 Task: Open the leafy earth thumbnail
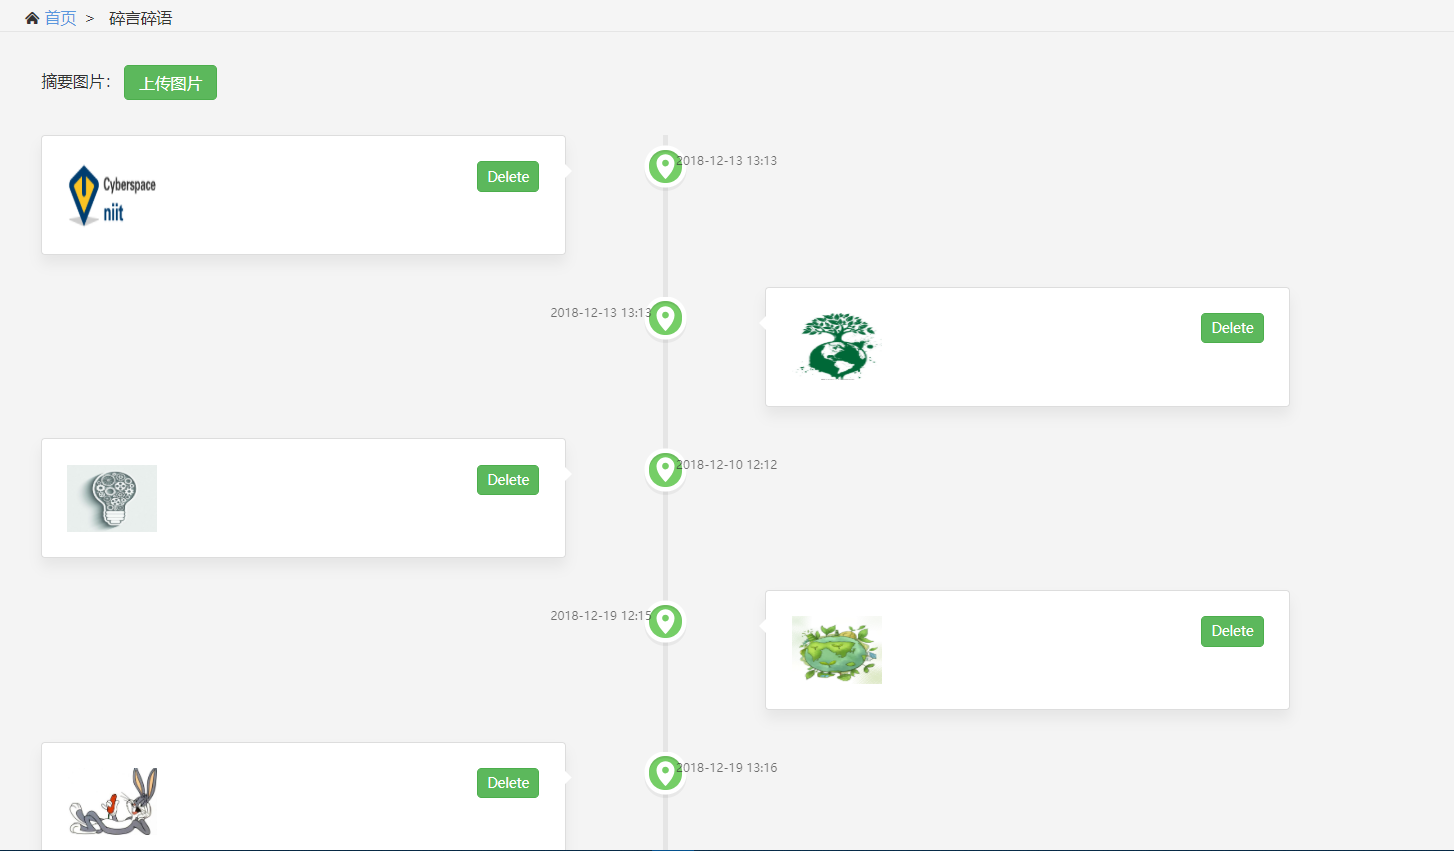pyautogui.click(x=837, y=650)
